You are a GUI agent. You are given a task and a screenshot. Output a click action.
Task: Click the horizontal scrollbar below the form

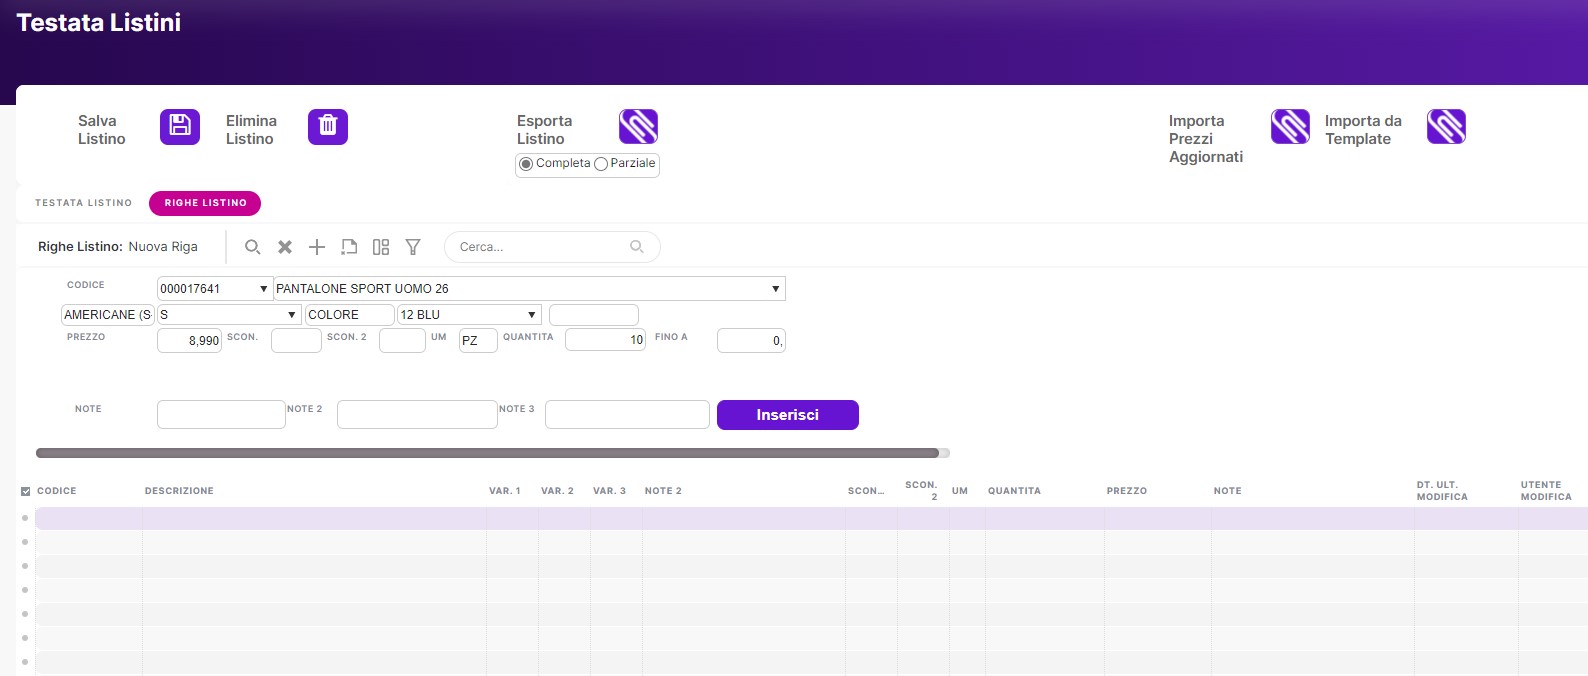487,453
